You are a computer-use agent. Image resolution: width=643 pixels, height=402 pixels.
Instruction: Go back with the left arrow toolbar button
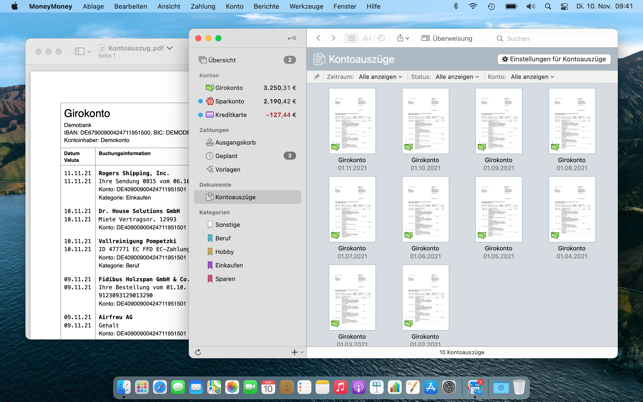[319, 38]
